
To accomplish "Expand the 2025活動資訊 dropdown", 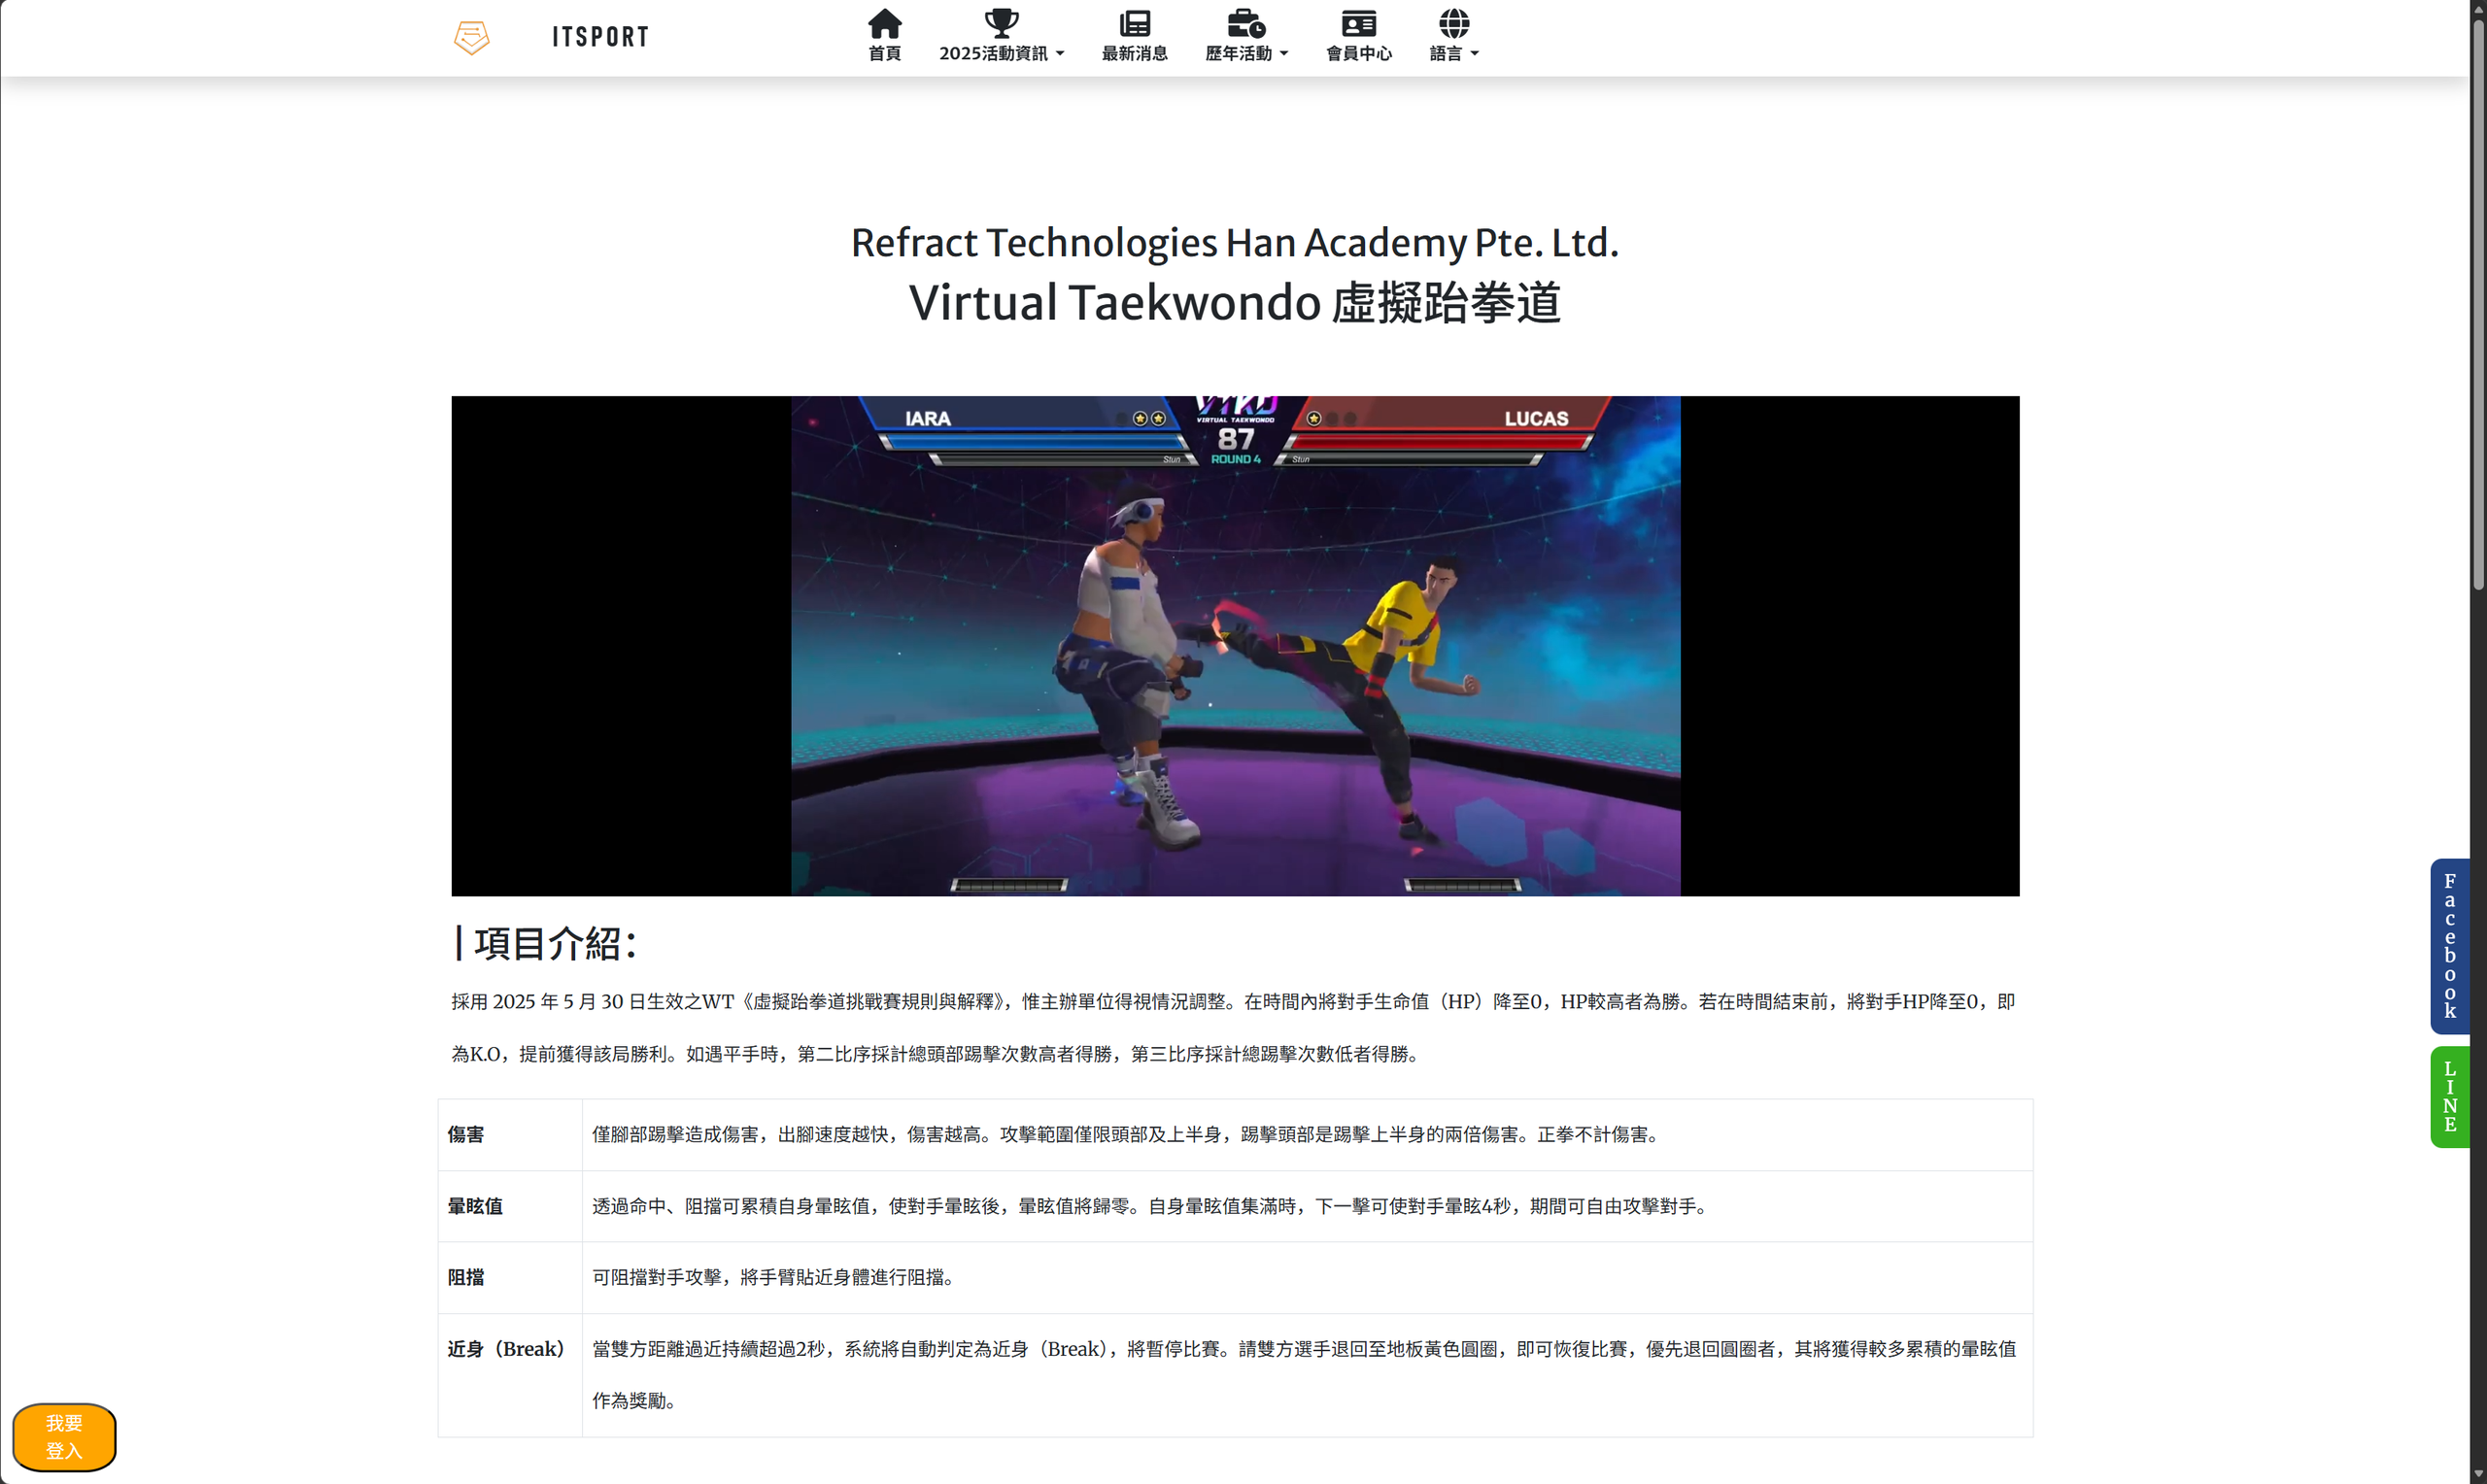I will tap(1001, 53).
